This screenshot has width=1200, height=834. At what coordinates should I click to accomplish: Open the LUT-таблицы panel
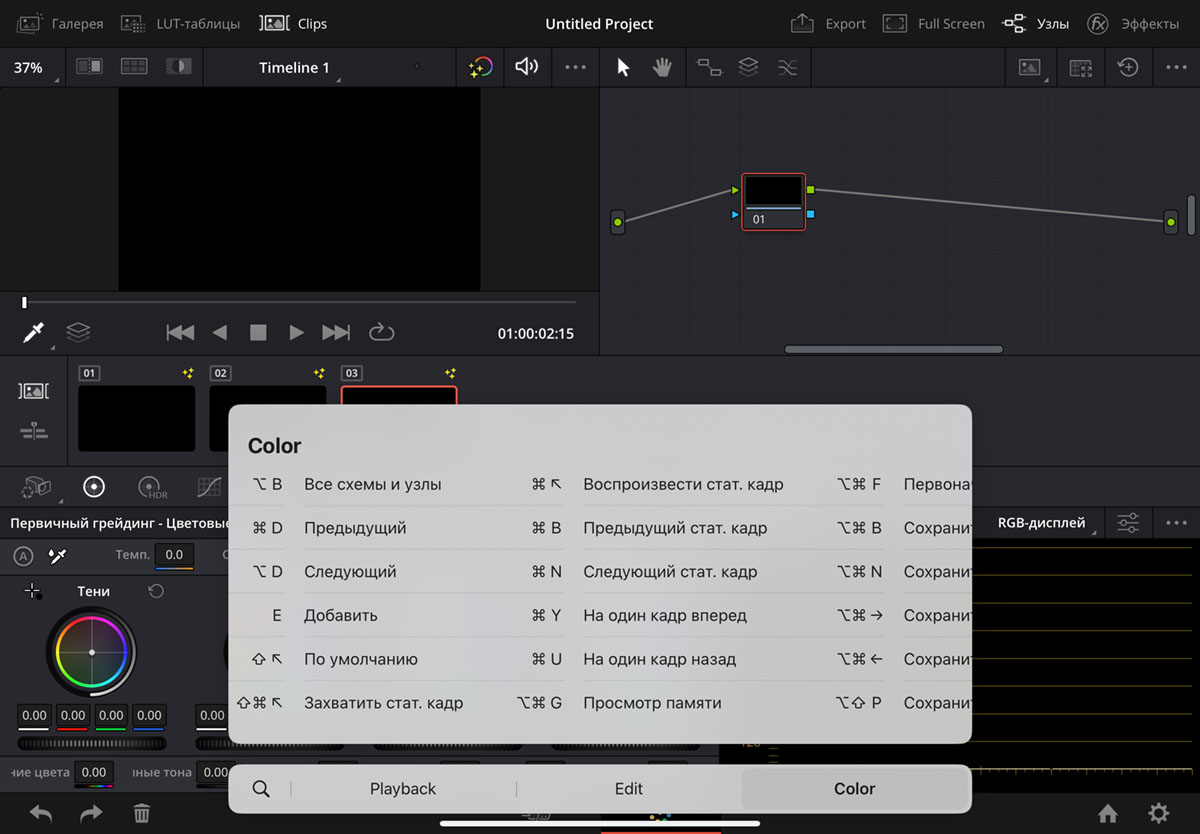point(180,23)
